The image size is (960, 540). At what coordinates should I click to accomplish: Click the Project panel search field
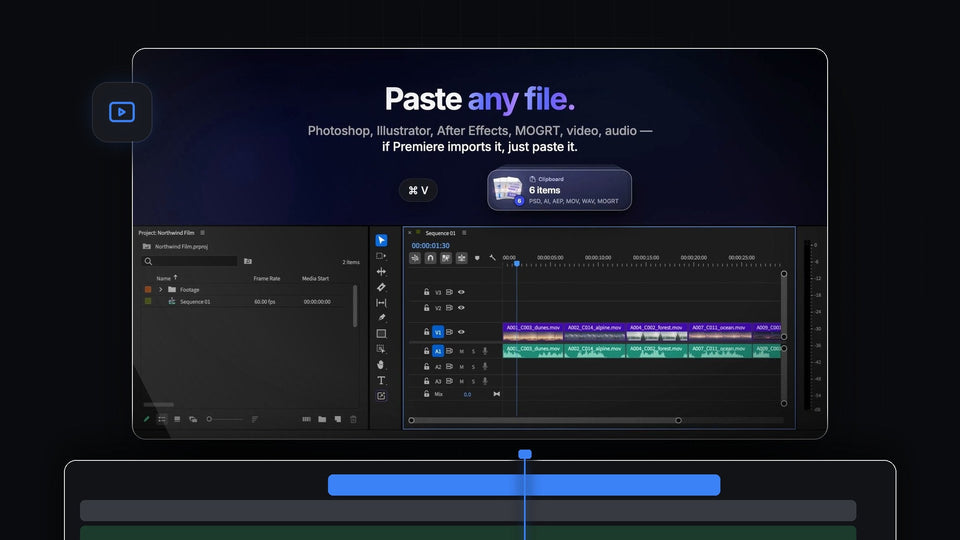(190, 261)
